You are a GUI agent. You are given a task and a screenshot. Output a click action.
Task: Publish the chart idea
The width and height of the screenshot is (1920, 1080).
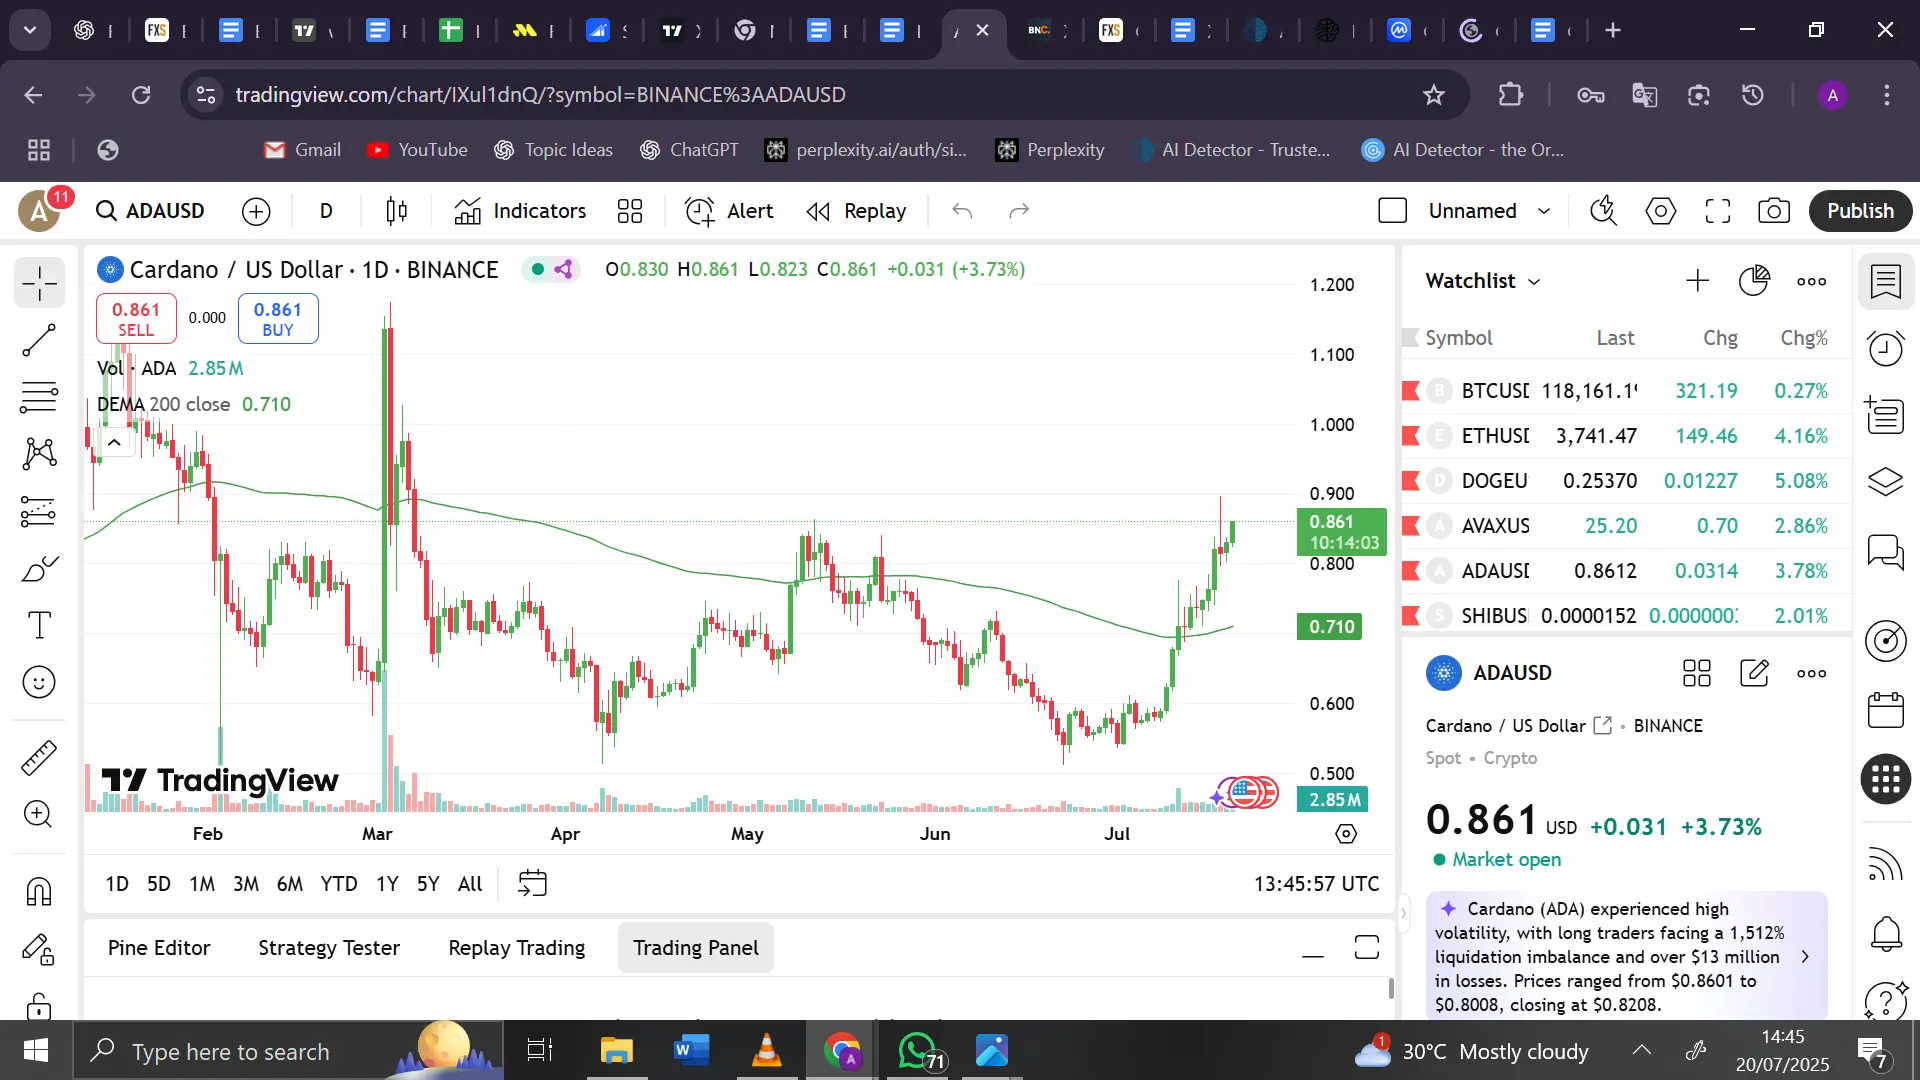tap(1860, 211)
